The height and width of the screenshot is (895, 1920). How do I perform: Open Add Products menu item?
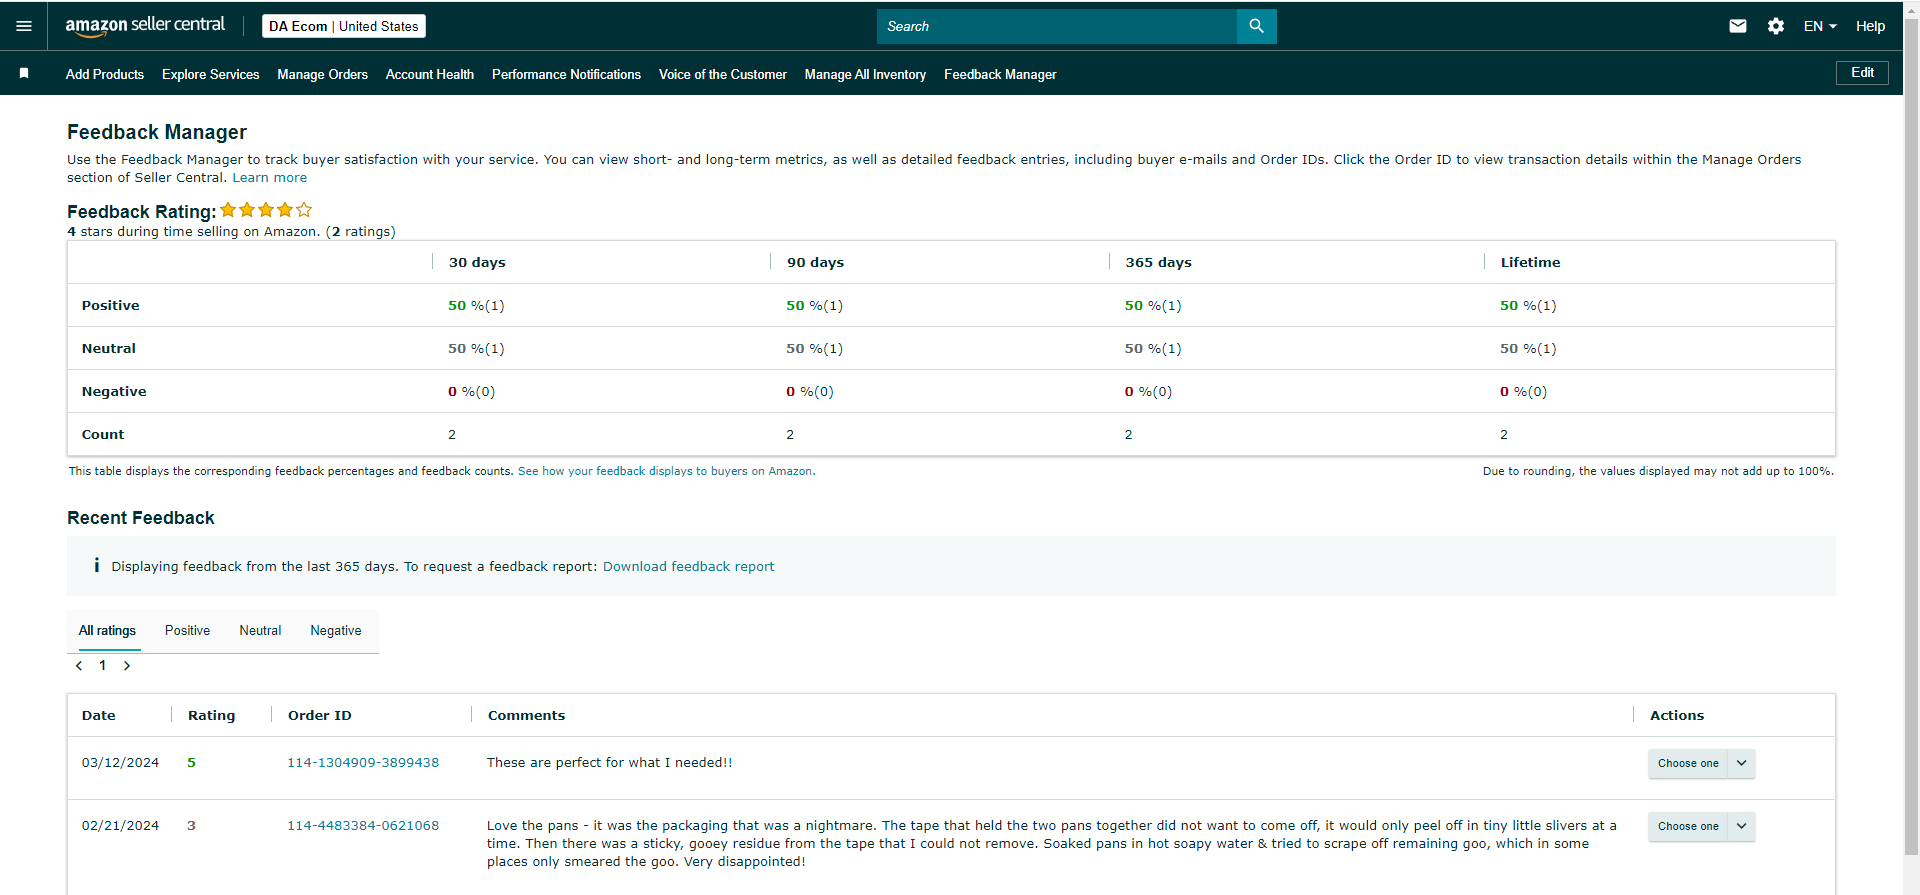[105, 74]
